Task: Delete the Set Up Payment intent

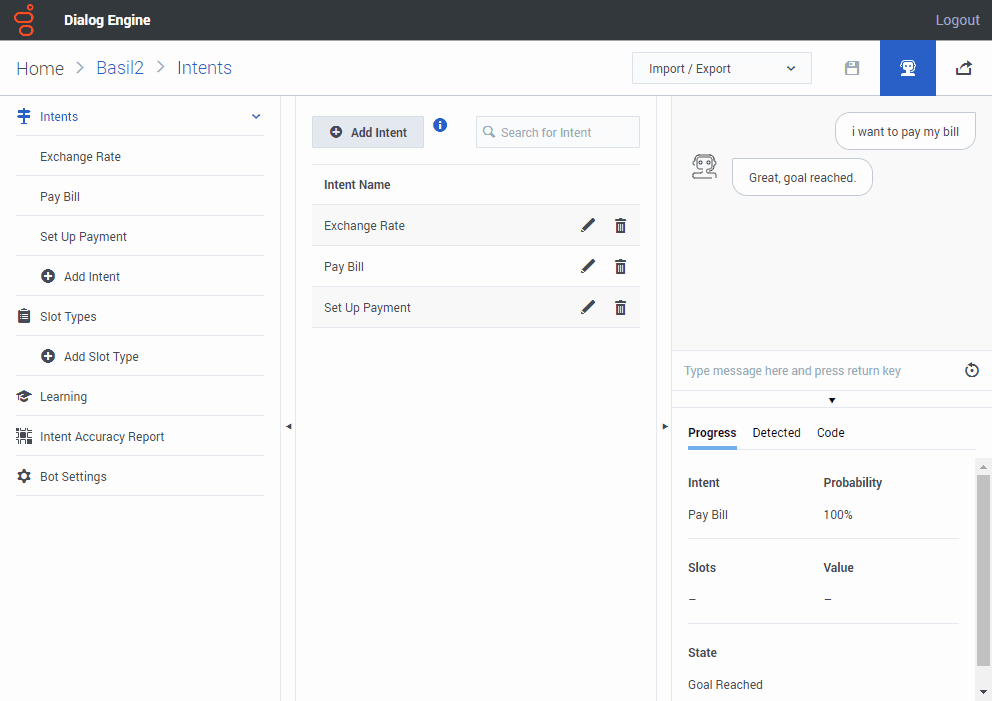Action: (620, 308)
